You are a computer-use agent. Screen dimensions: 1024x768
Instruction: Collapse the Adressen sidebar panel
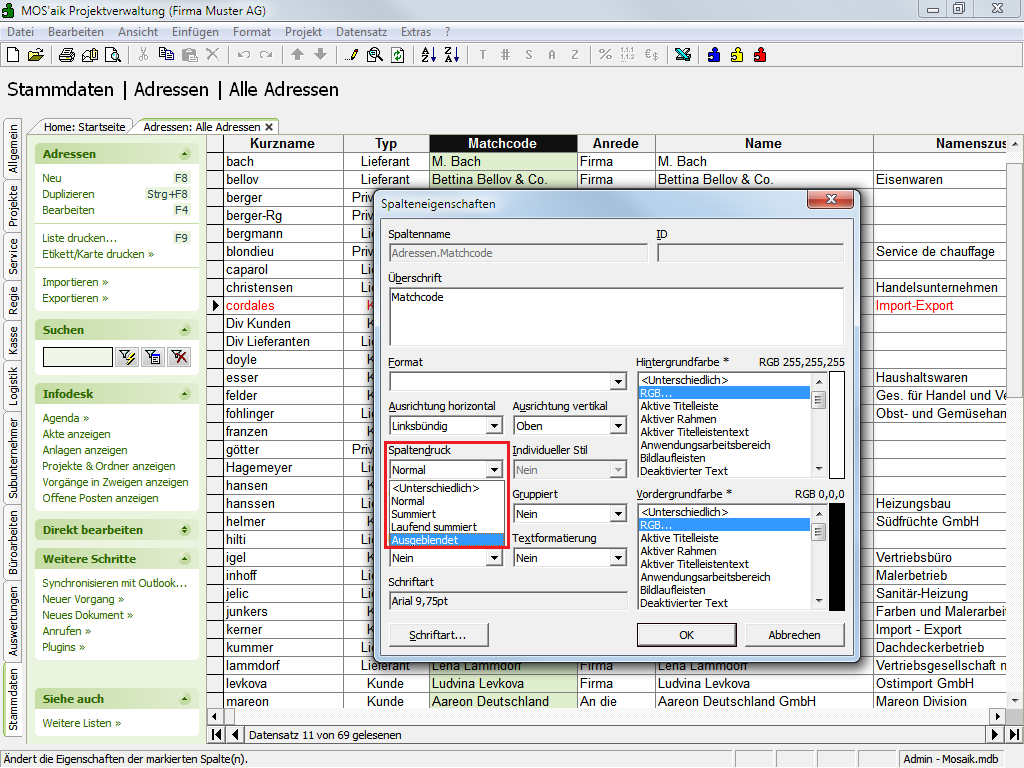(183, 154)
